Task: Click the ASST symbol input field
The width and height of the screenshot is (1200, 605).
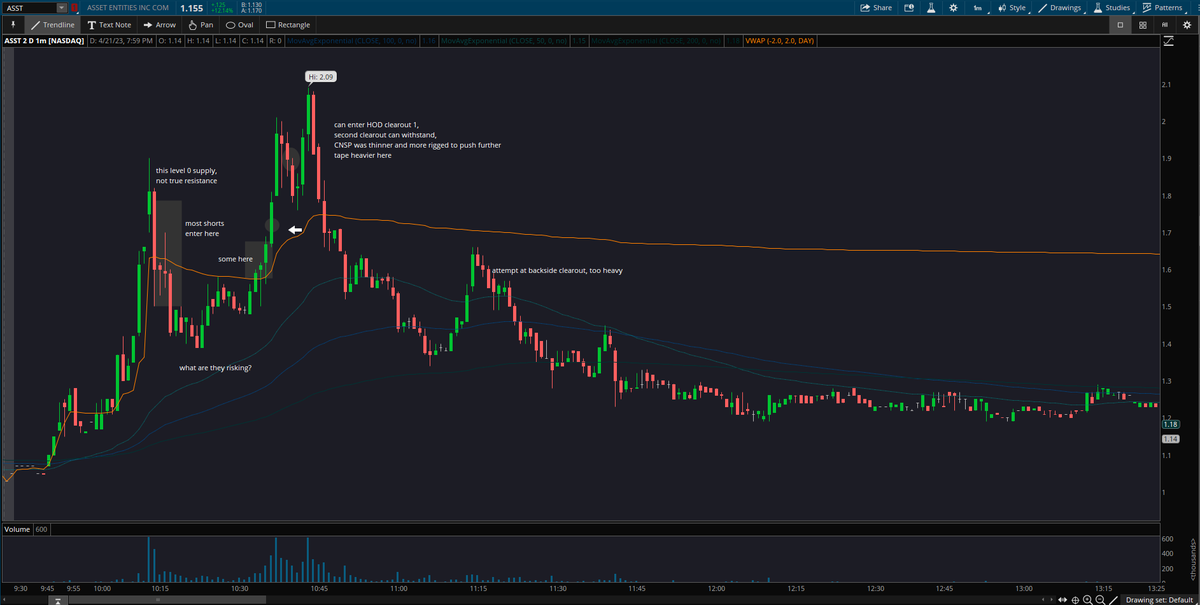Action: [x=30, y=8]
